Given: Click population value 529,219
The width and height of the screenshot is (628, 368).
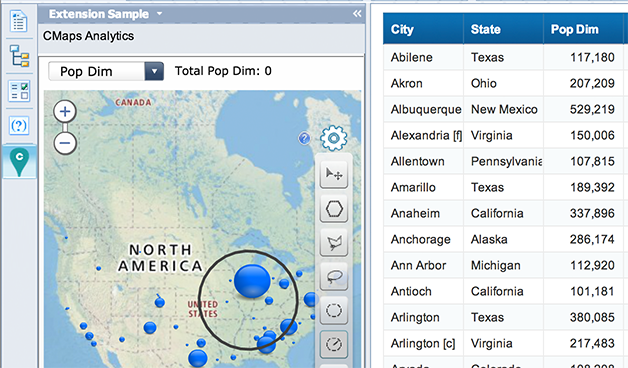Looking at the screenshot, I should [592, 109].
